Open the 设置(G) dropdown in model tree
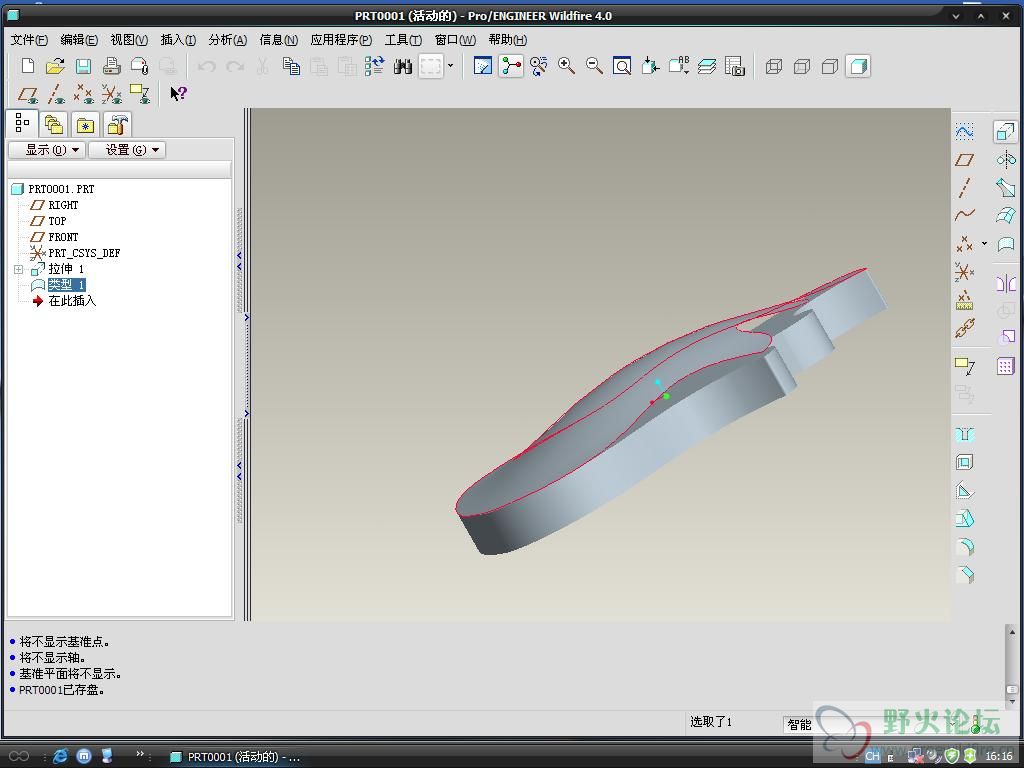Image resolution: width=1024 pixels, height=768 pixels. coord(127,150)
